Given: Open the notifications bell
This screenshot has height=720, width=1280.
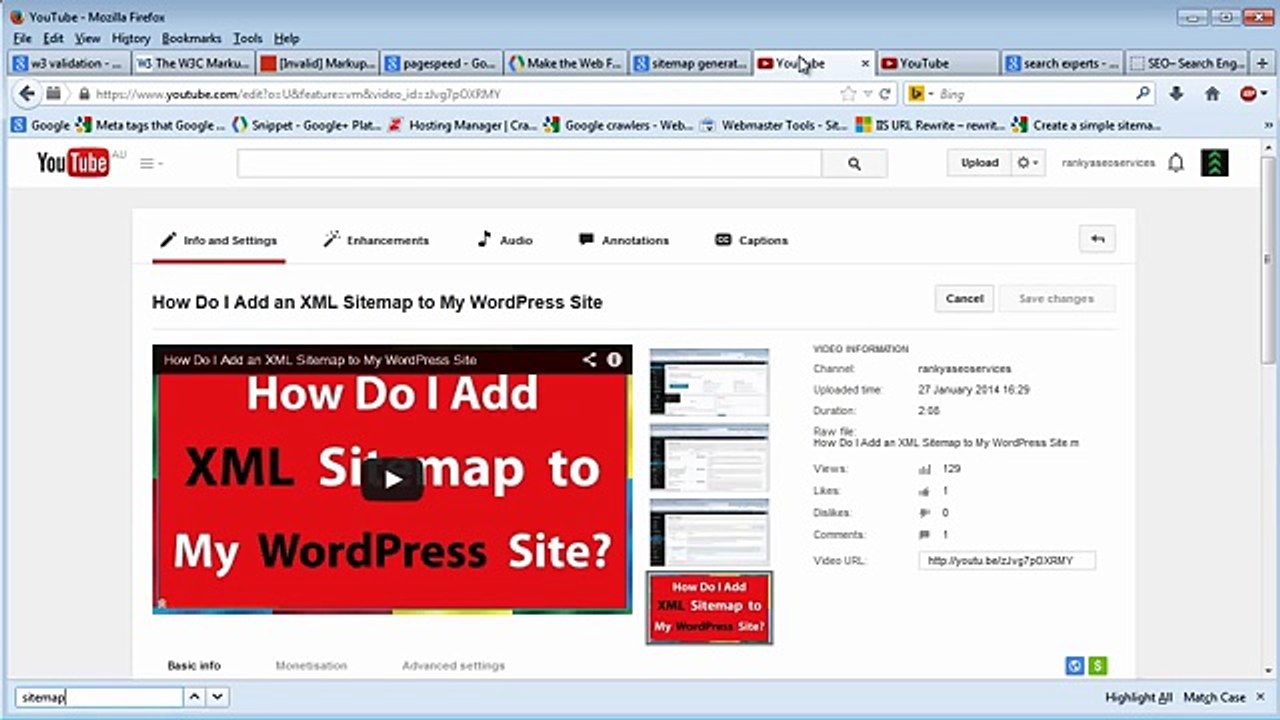Looking at the screenshot, I should tap(1176, 163).
